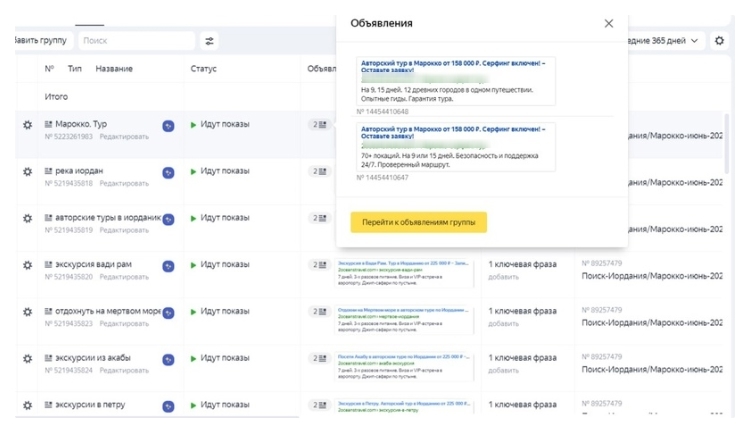Open ads count badge for Марокко. Тур
745x427 pixels.
320,124
